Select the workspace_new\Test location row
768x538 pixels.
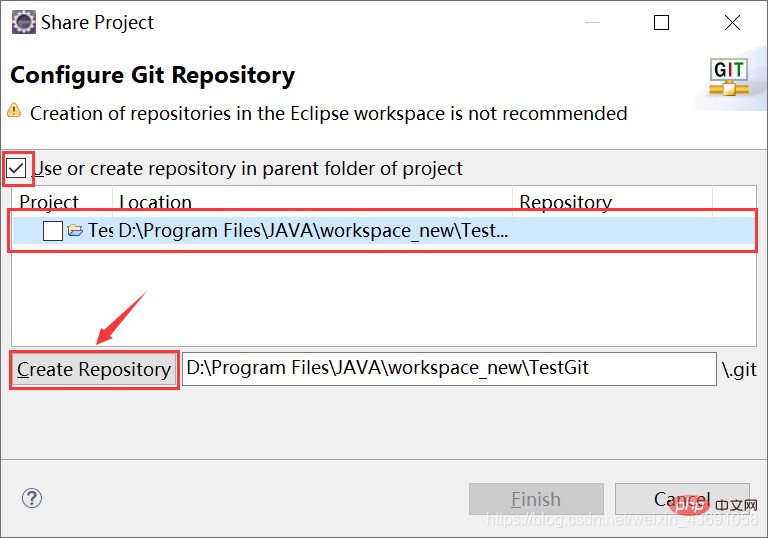tap(384, 230)
